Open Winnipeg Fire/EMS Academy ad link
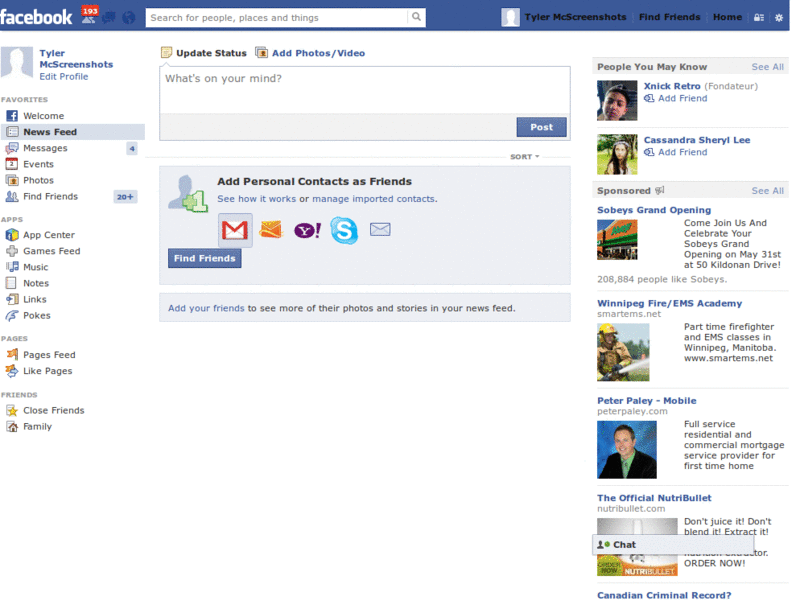Image resolution: width=800 pixels, height=600 pixels. 669,303
